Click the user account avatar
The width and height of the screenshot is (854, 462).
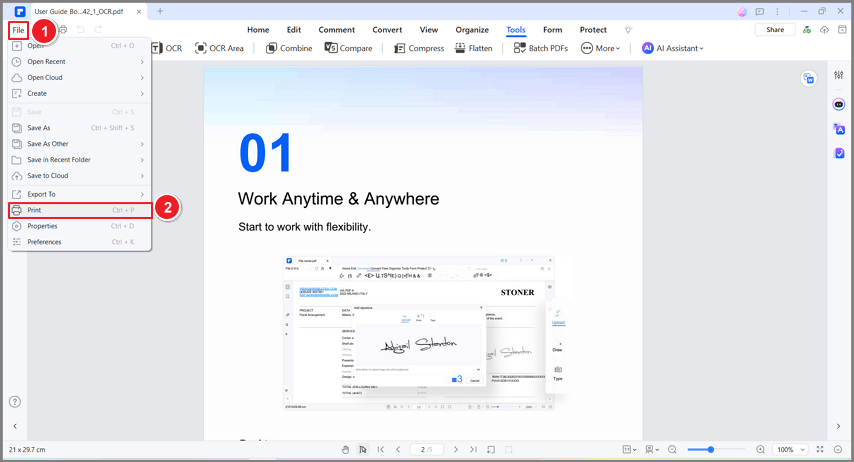coord(742,11)
